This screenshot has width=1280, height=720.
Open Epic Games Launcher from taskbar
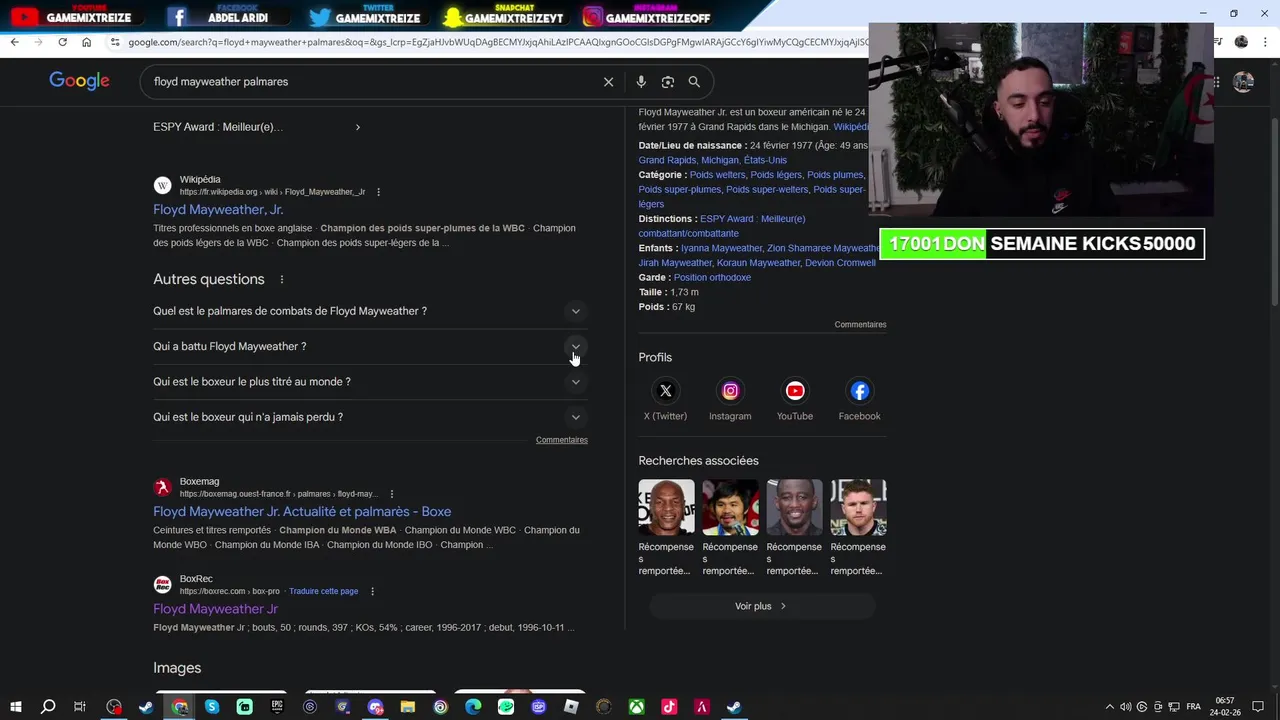[x=277, y=707]
